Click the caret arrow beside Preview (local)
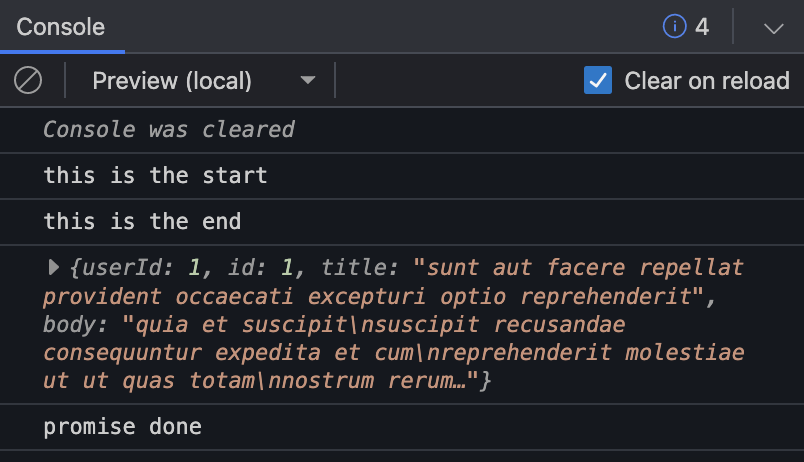 point(308,80)
